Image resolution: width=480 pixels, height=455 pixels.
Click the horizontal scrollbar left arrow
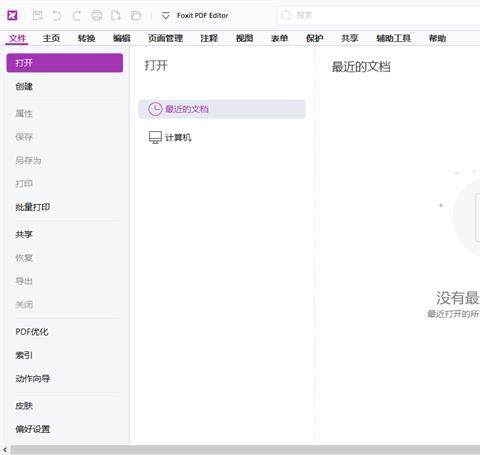coord(5,450)
